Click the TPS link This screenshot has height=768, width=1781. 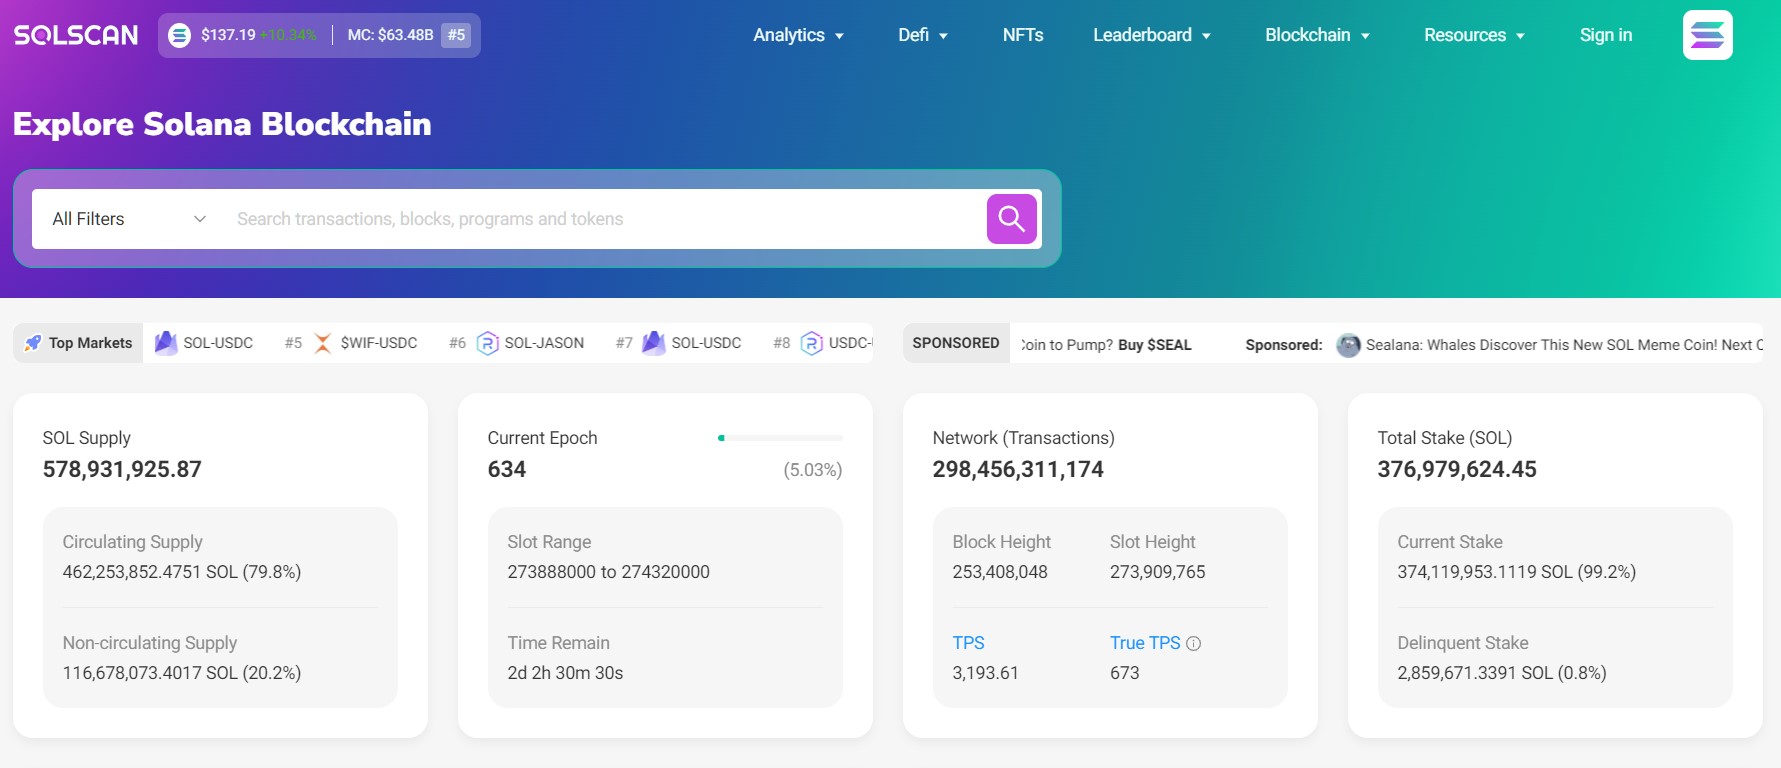(968, 643)
